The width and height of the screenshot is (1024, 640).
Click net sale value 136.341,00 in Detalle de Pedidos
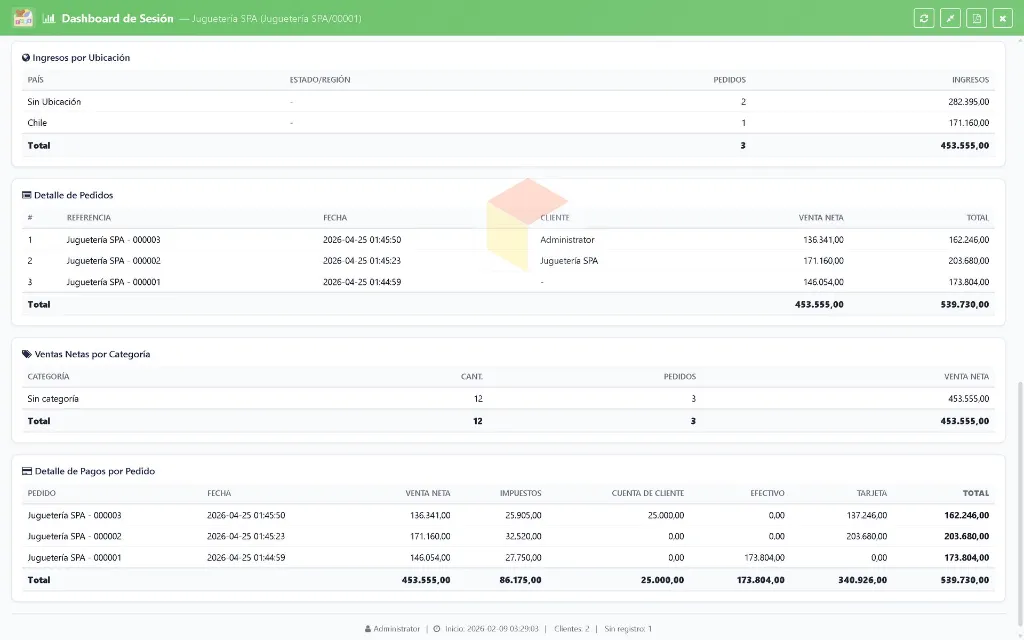coord(823,240)
